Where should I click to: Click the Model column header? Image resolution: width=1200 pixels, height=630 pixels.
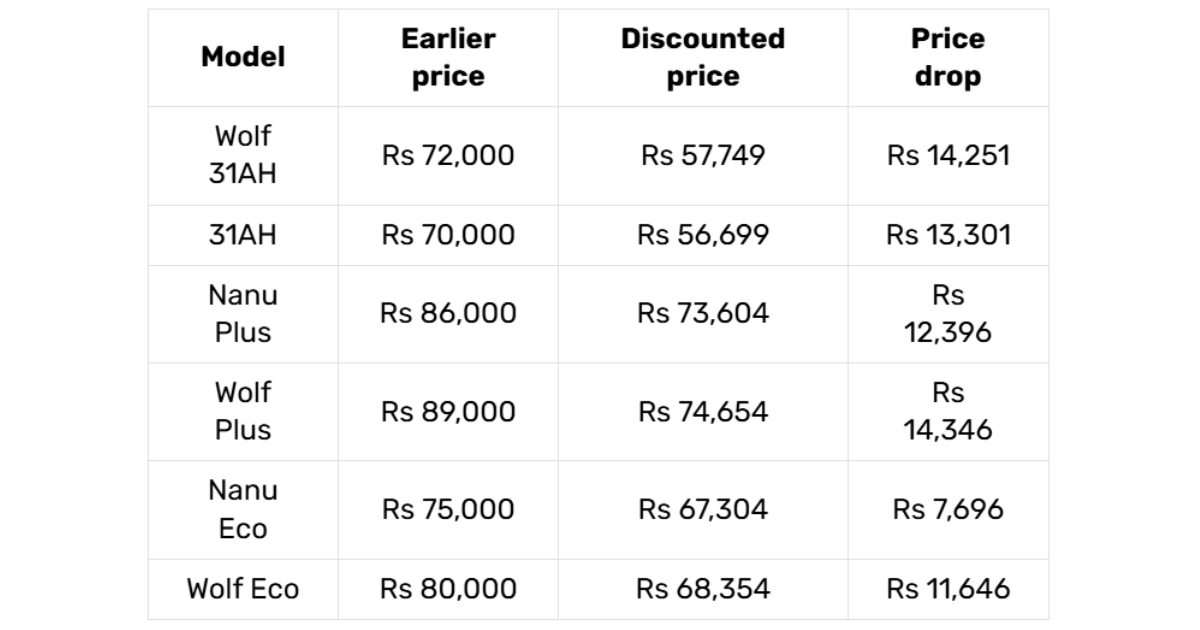pos(243,57)
